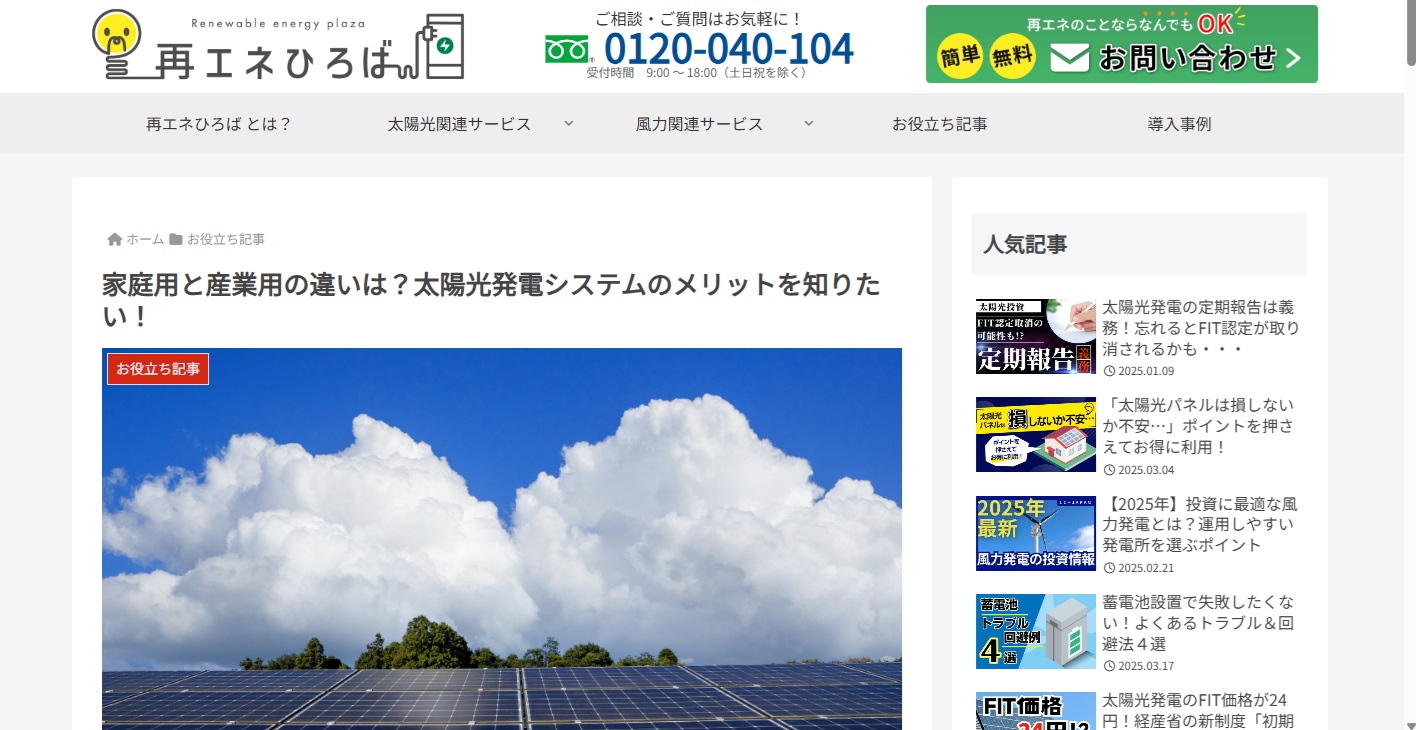Click the date 2025.03.04
1416x730 pixels.
click(1146, 469)
